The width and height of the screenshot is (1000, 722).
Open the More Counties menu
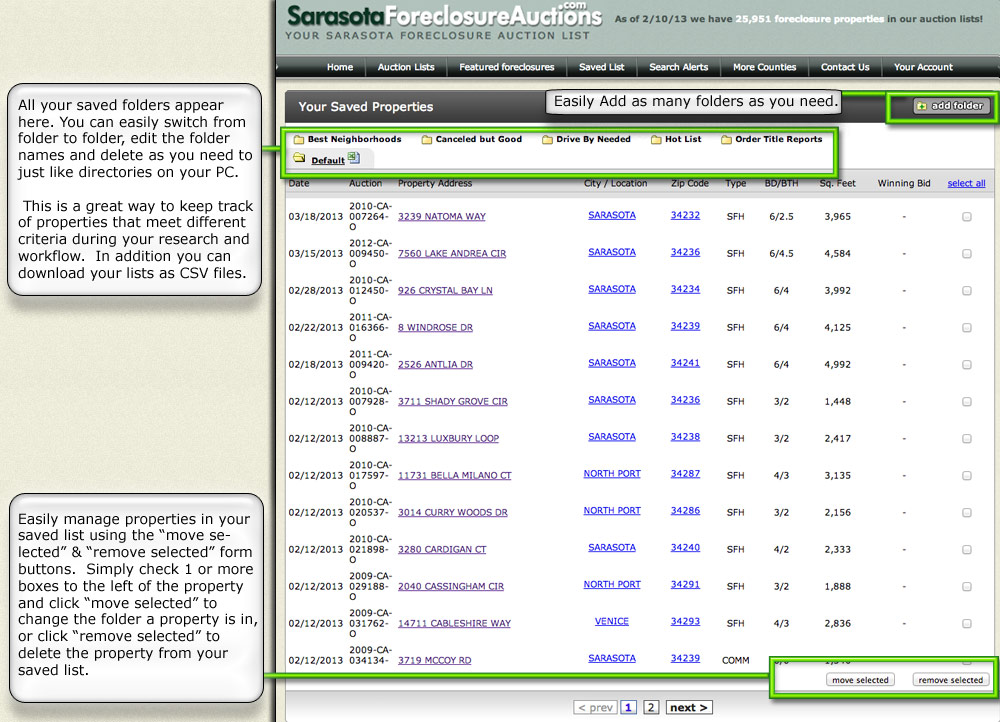(764, 67)
